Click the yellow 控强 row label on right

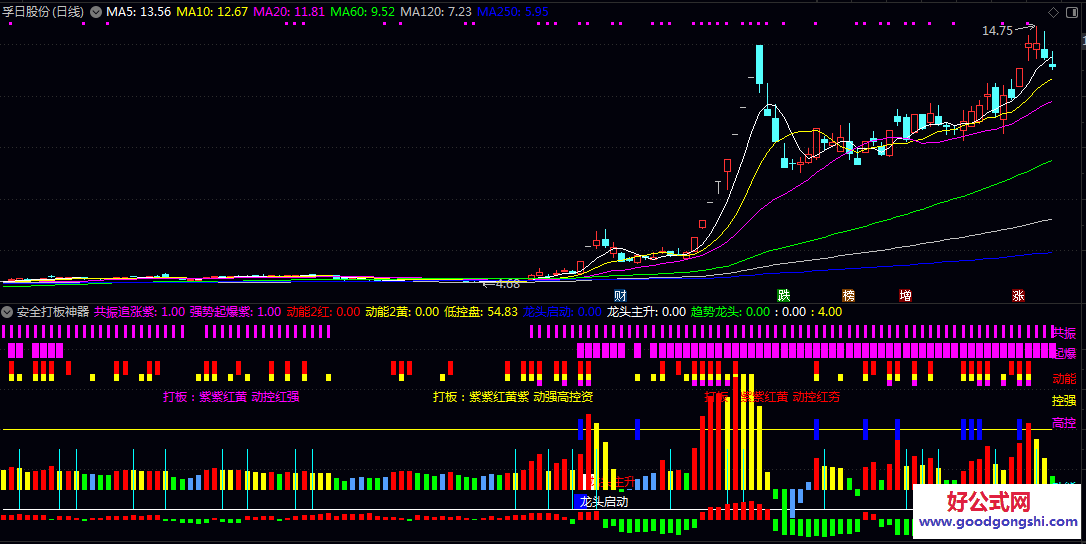(x=1064, y=401)
